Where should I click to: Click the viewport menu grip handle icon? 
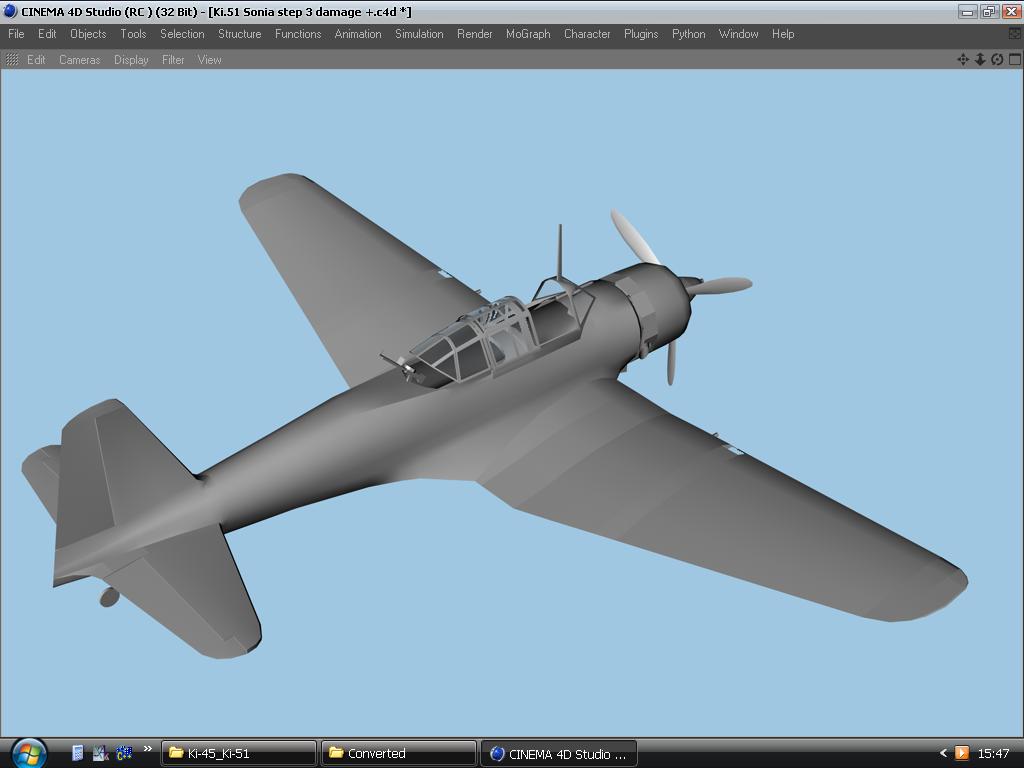(12, 60)
